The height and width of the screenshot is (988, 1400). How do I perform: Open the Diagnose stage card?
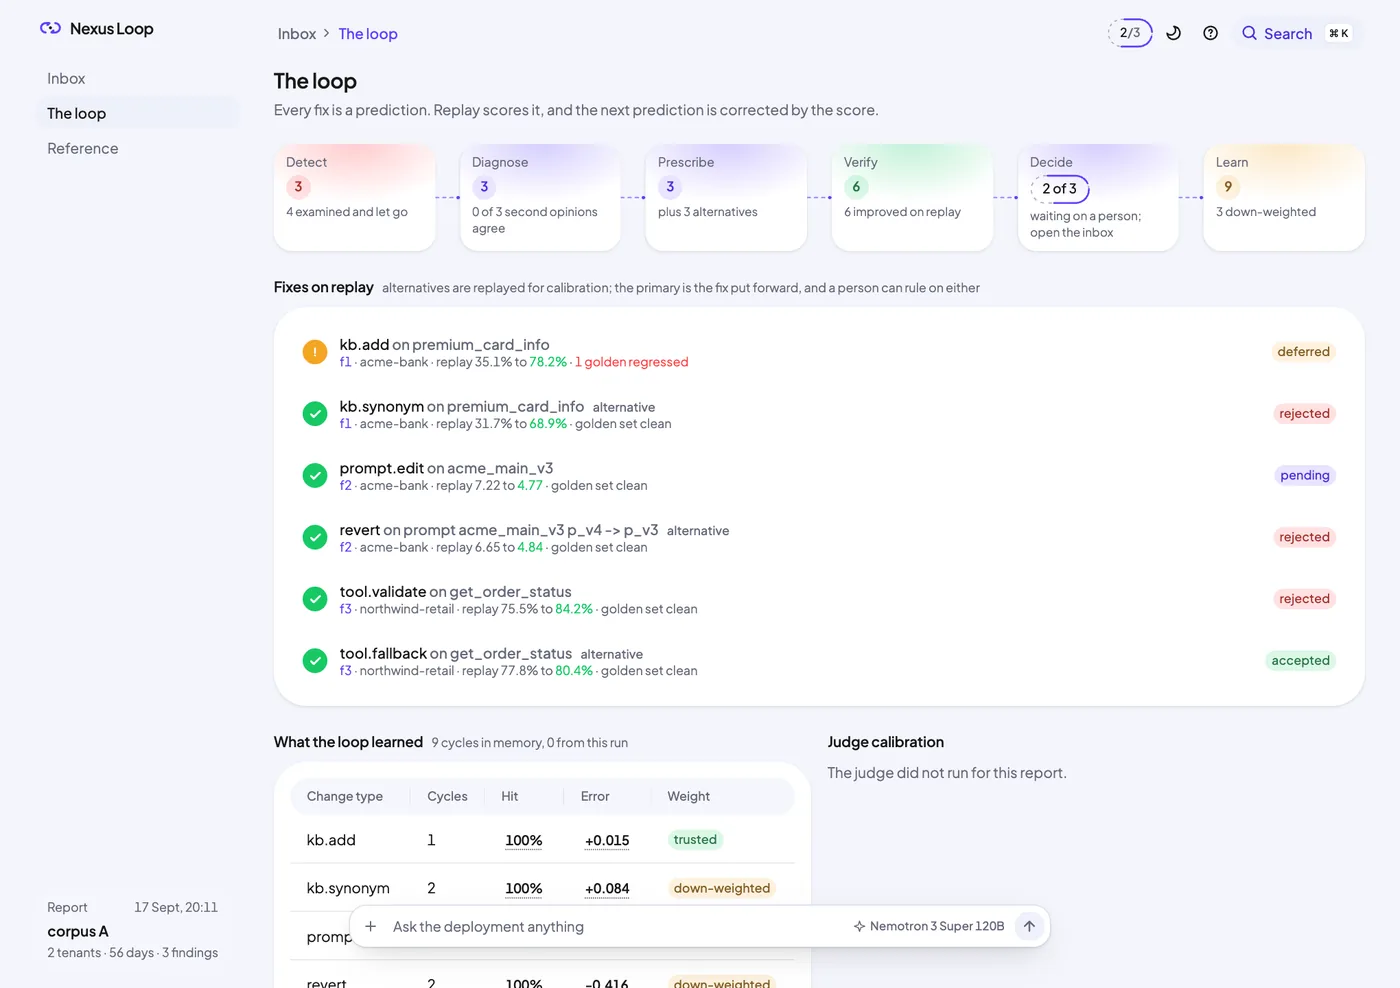click(x=540, y=197)
